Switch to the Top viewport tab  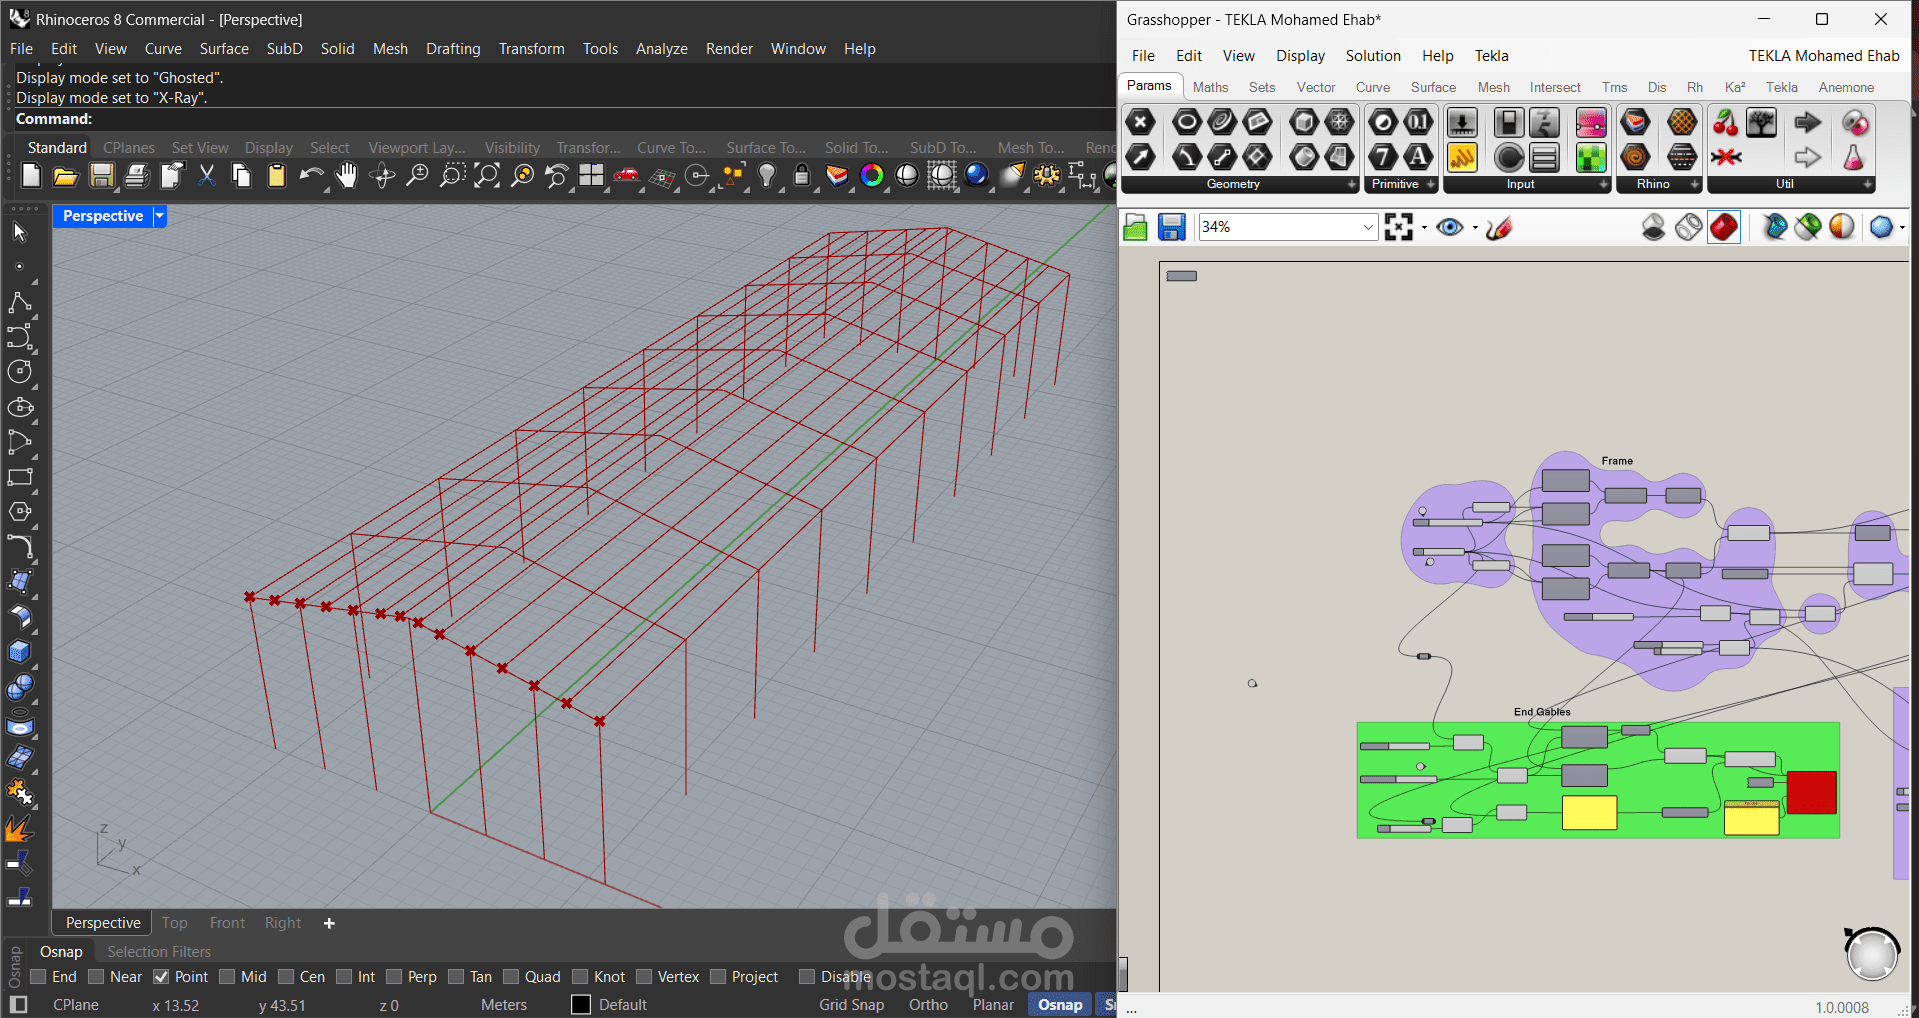tap(175, 923)
